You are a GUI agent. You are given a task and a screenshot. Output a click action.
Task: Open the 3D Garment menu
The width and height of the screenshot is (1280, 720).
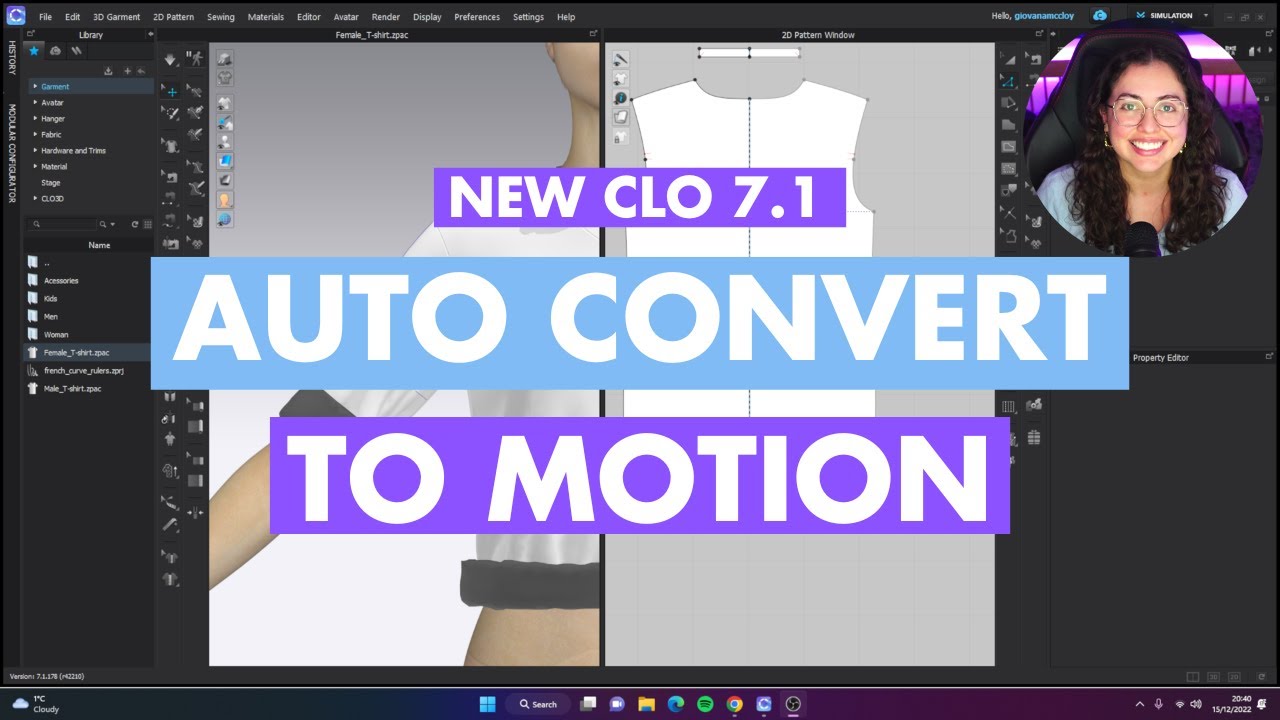pyautogui.click(x=116, y=17)
